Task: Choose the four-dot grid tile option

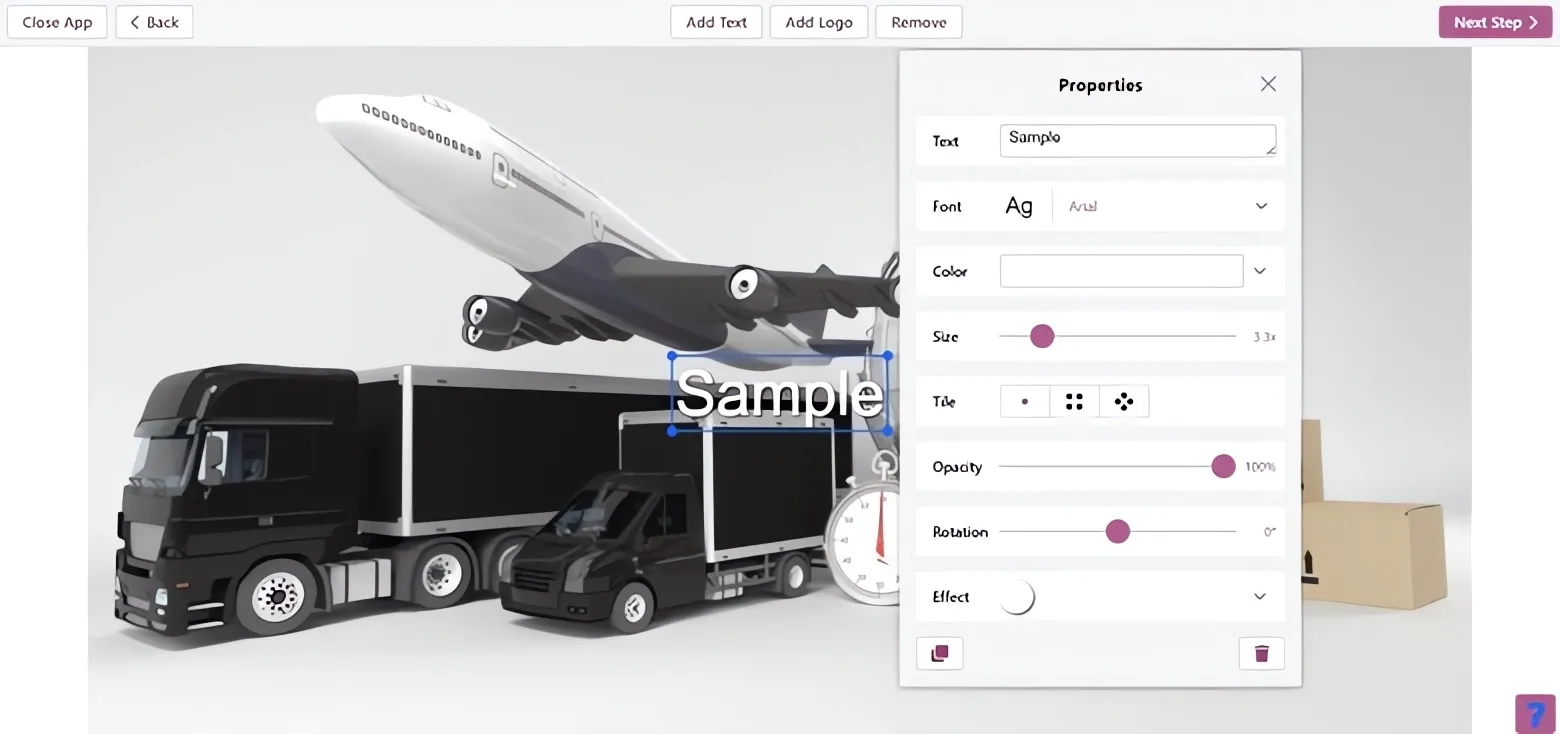Action: [x=1074, y=402]
